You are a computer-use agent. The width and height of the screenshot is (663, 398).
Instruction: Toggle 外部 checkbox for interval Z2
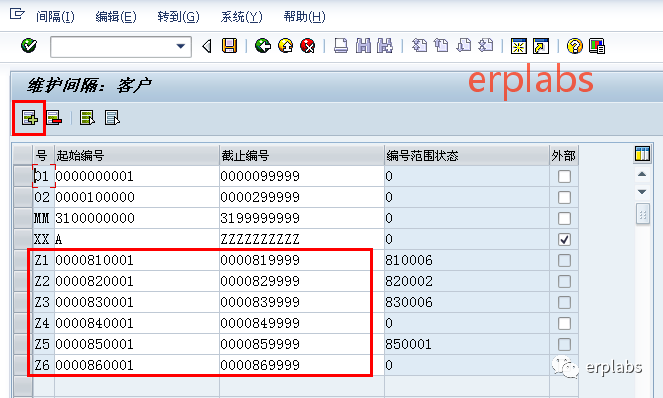(564, 282)
